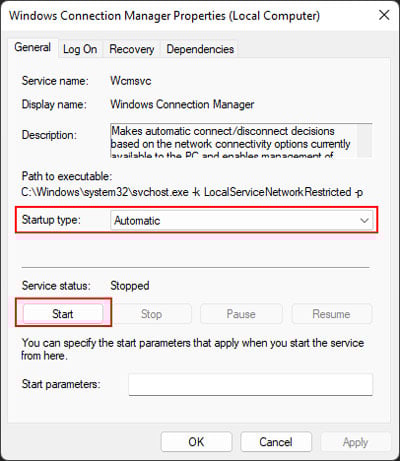Open the Startup type combo box showing Automatic
Screen dimensions: 400x461
[x=241, y=220]
